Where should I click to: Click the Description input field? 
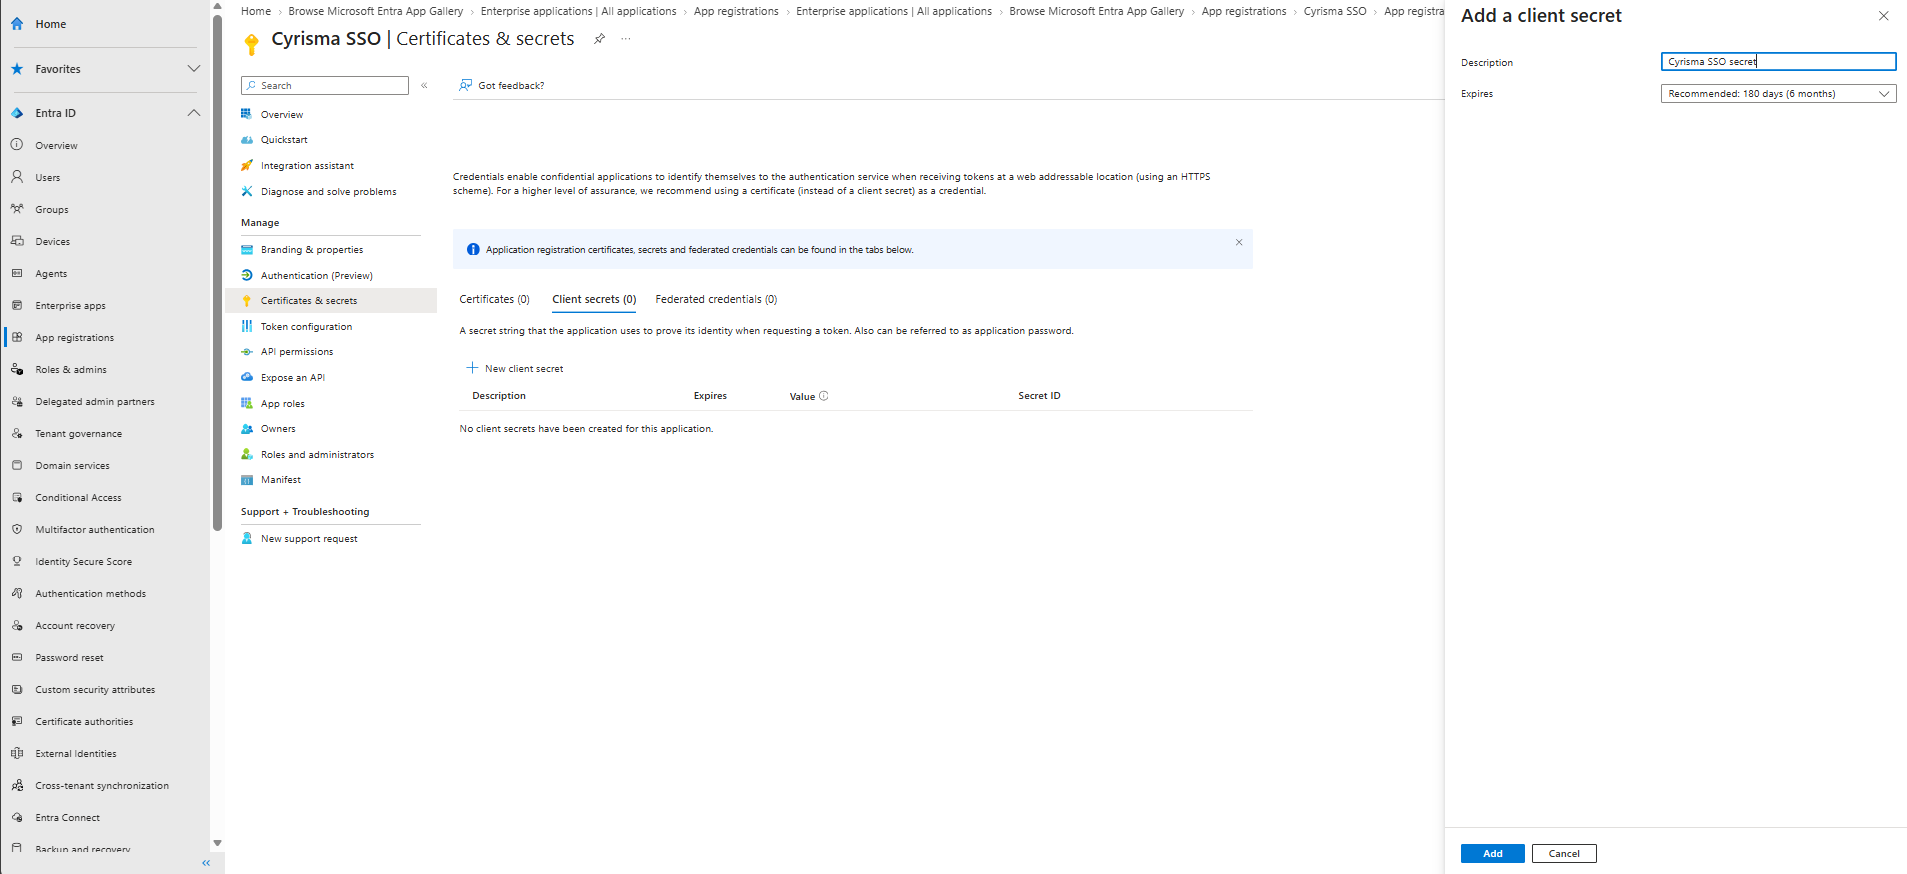(x=1778, y=62)
